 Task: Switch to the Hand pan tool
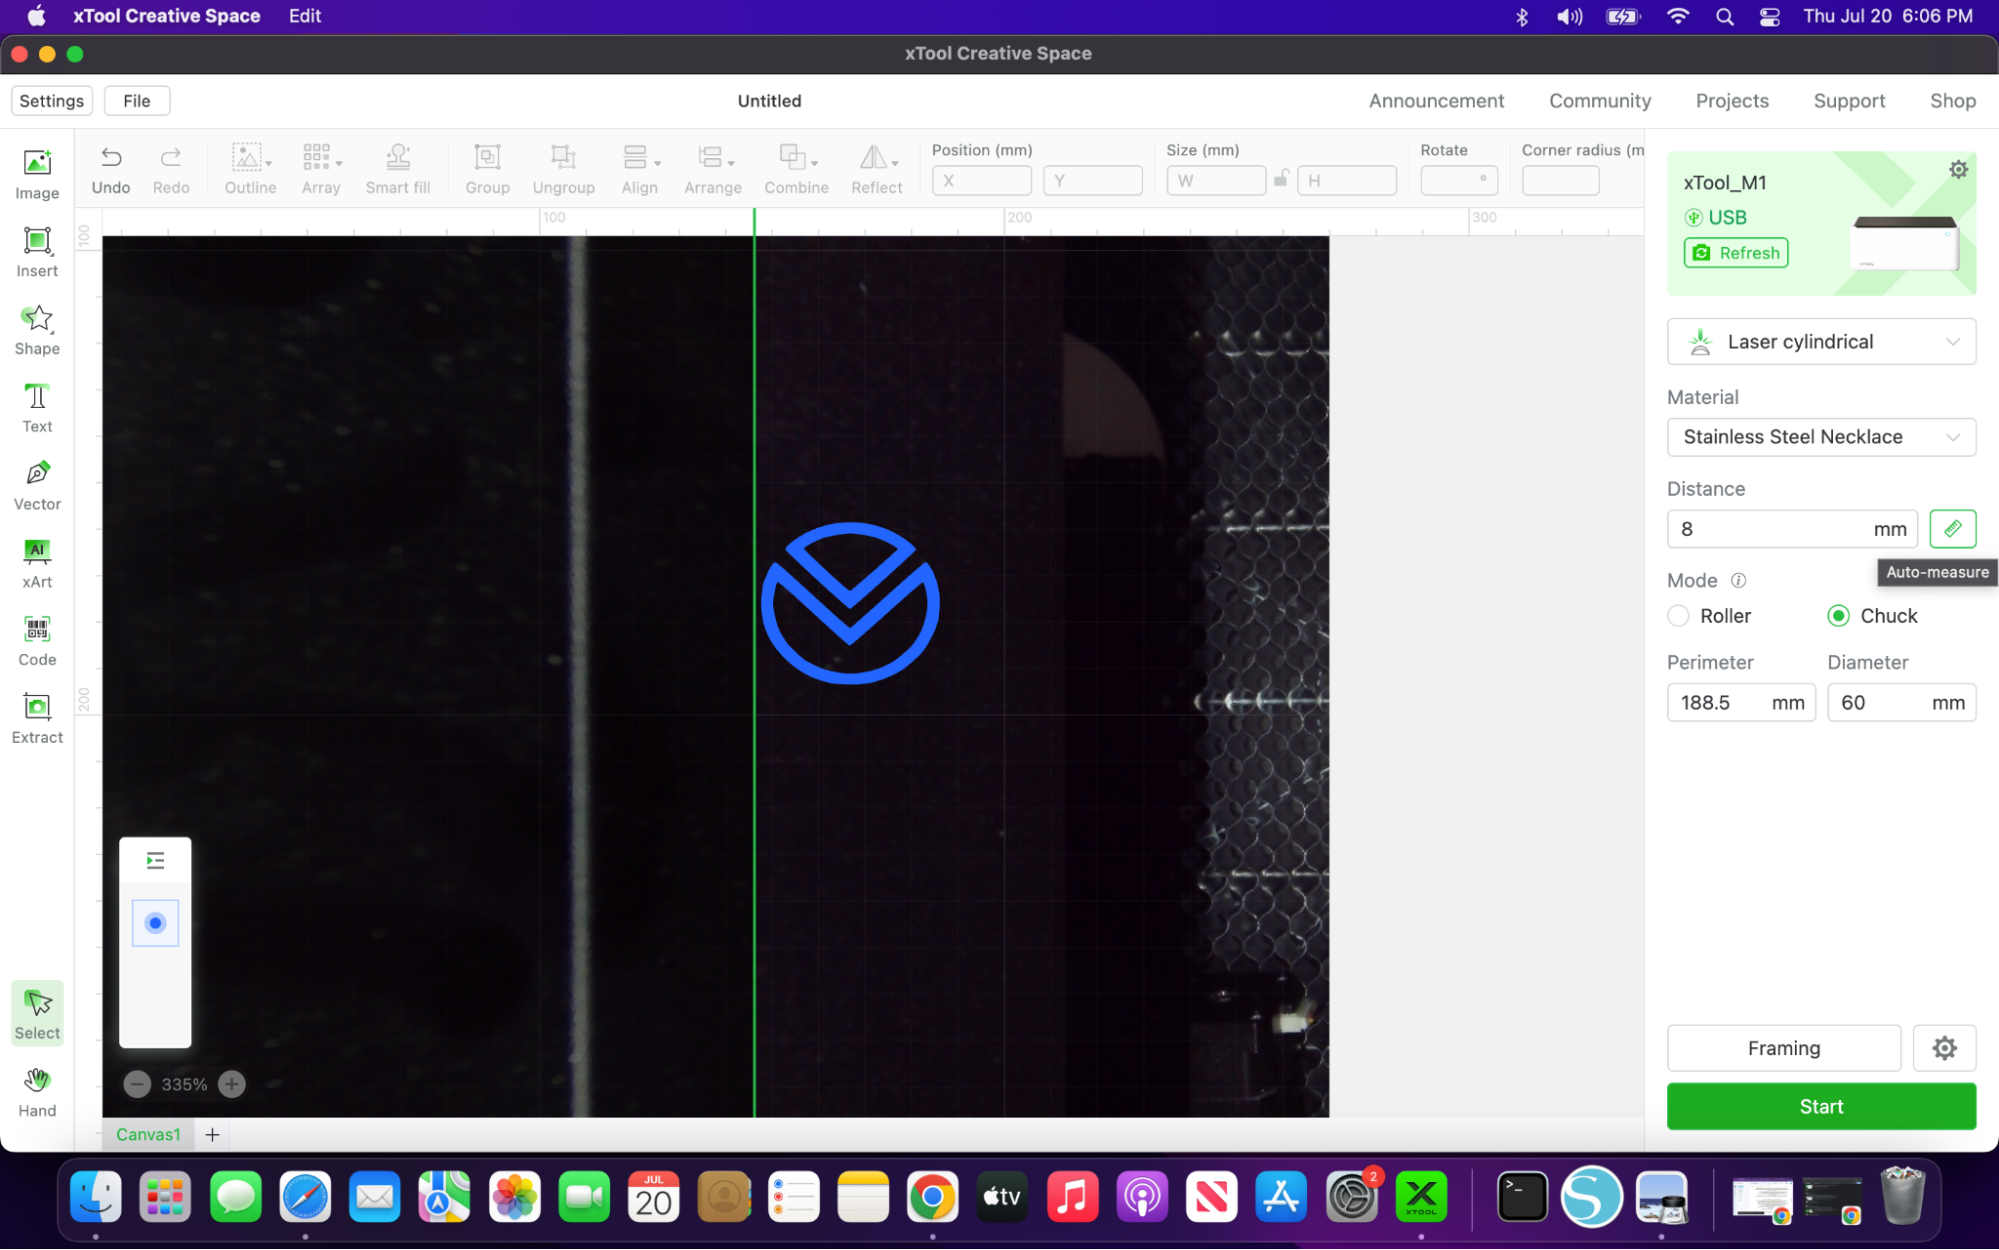37,1092
